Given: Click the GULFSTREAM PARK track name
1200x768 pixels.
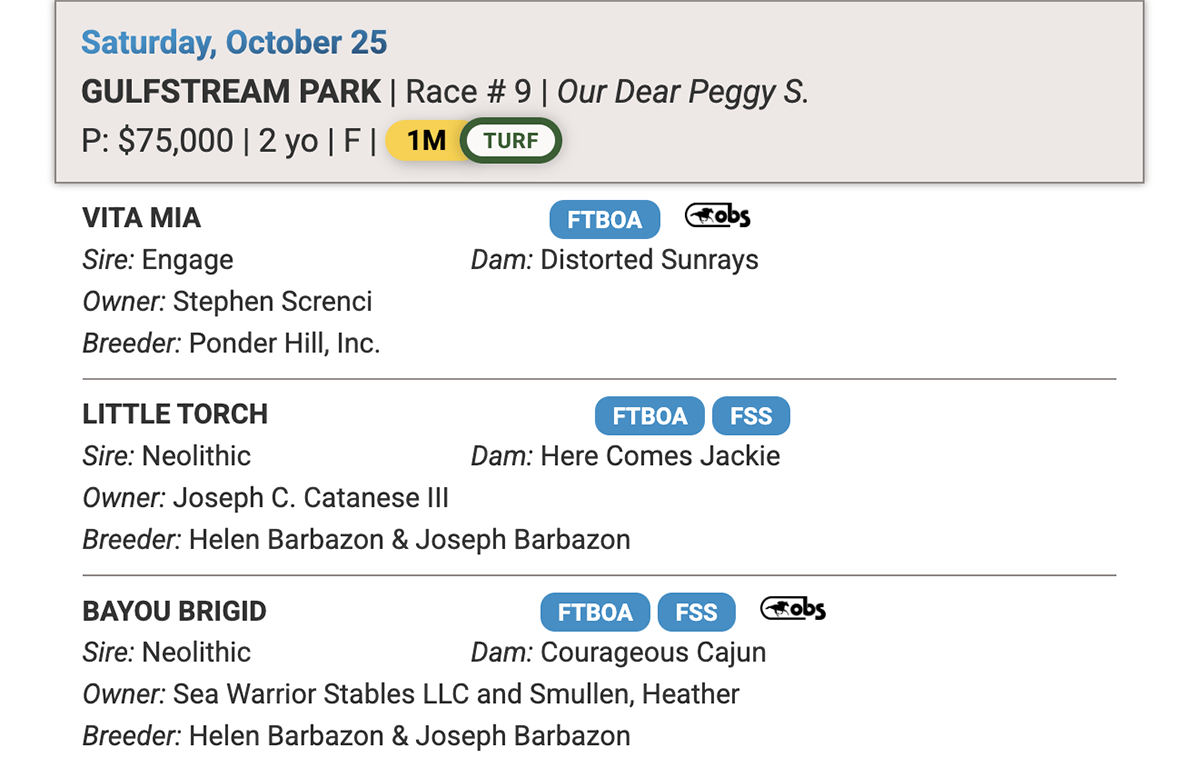Looking at the screenshot, I should click(x=231, y=92).
